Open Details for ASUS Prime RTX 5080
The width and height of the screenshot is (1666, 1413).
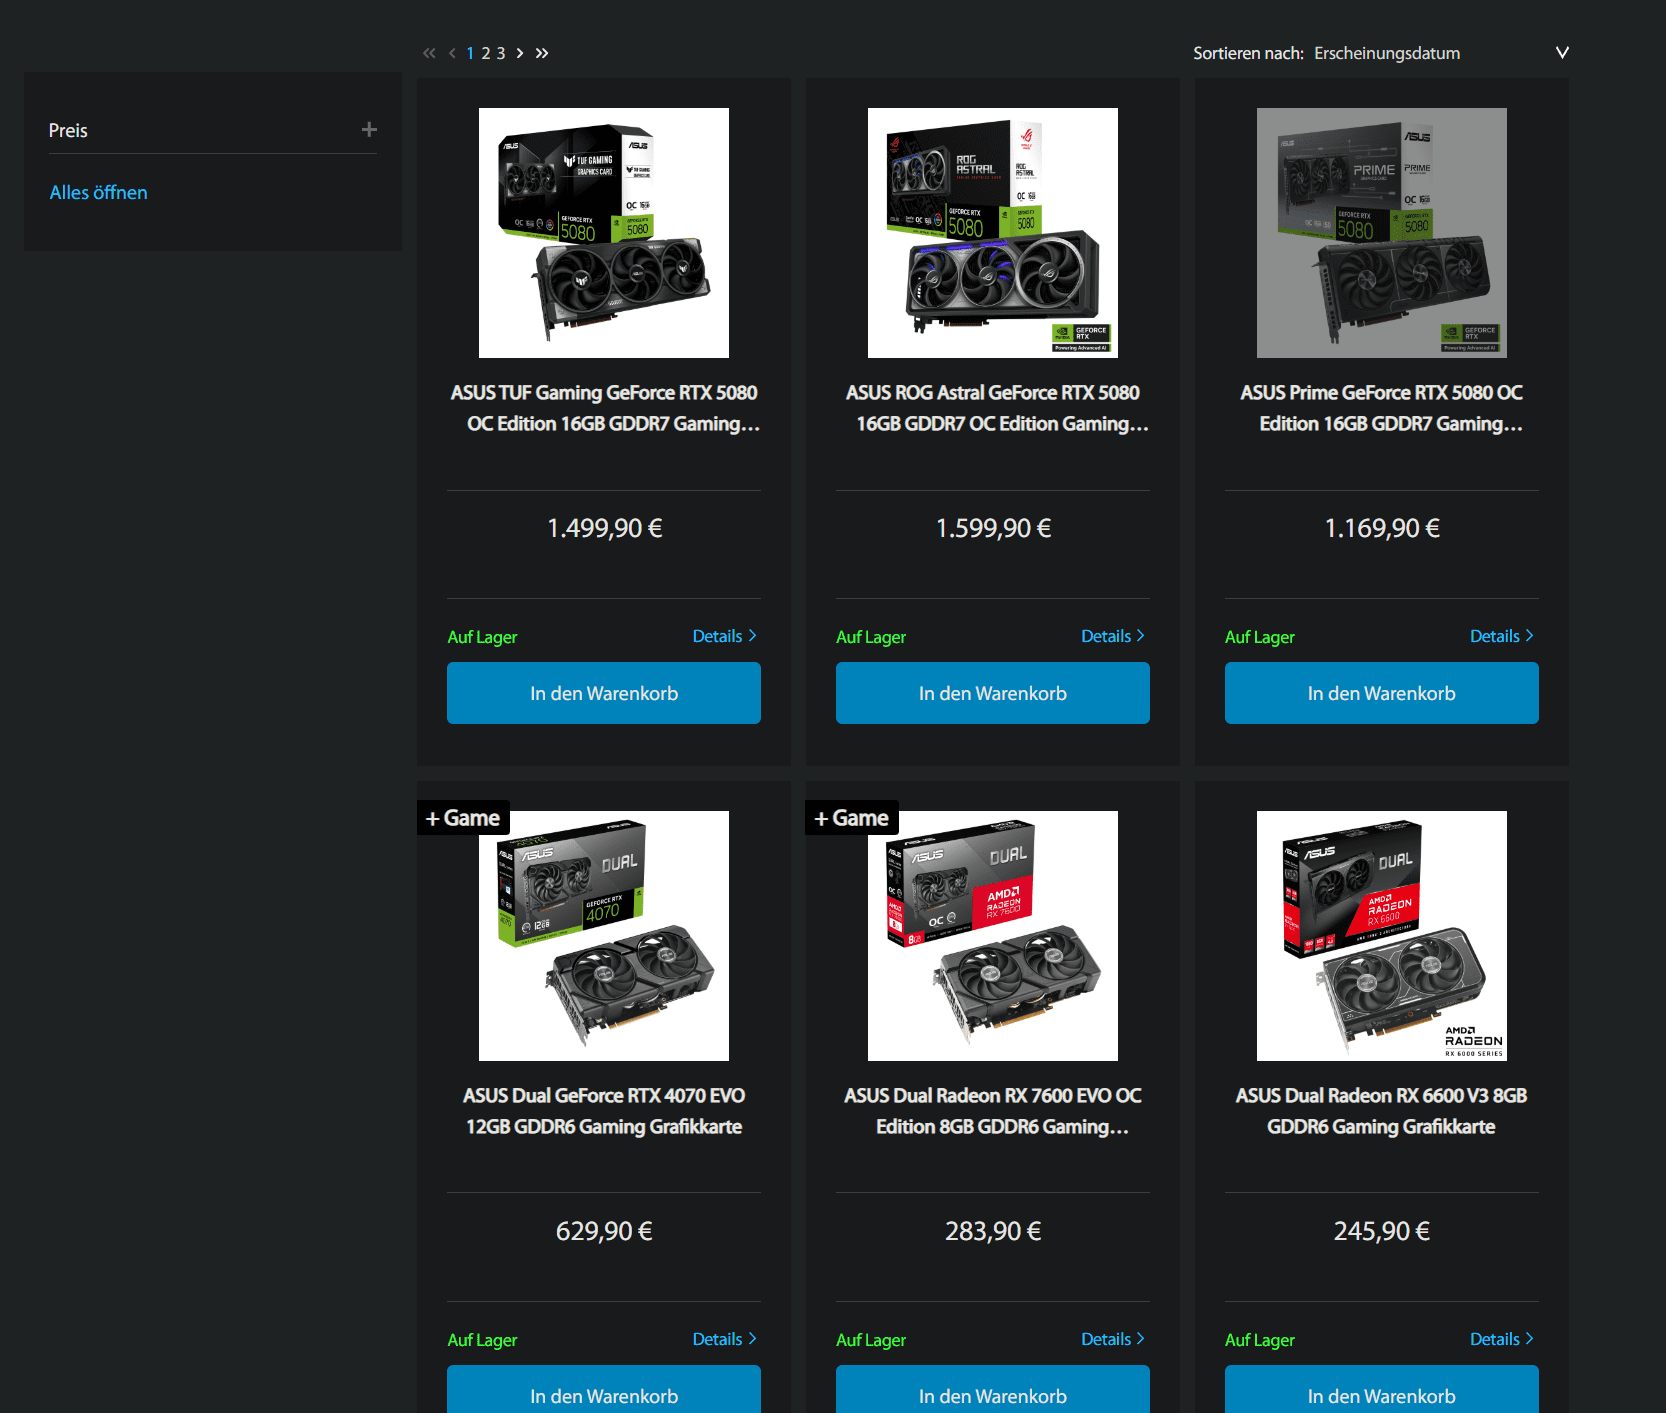point(1502,636)
